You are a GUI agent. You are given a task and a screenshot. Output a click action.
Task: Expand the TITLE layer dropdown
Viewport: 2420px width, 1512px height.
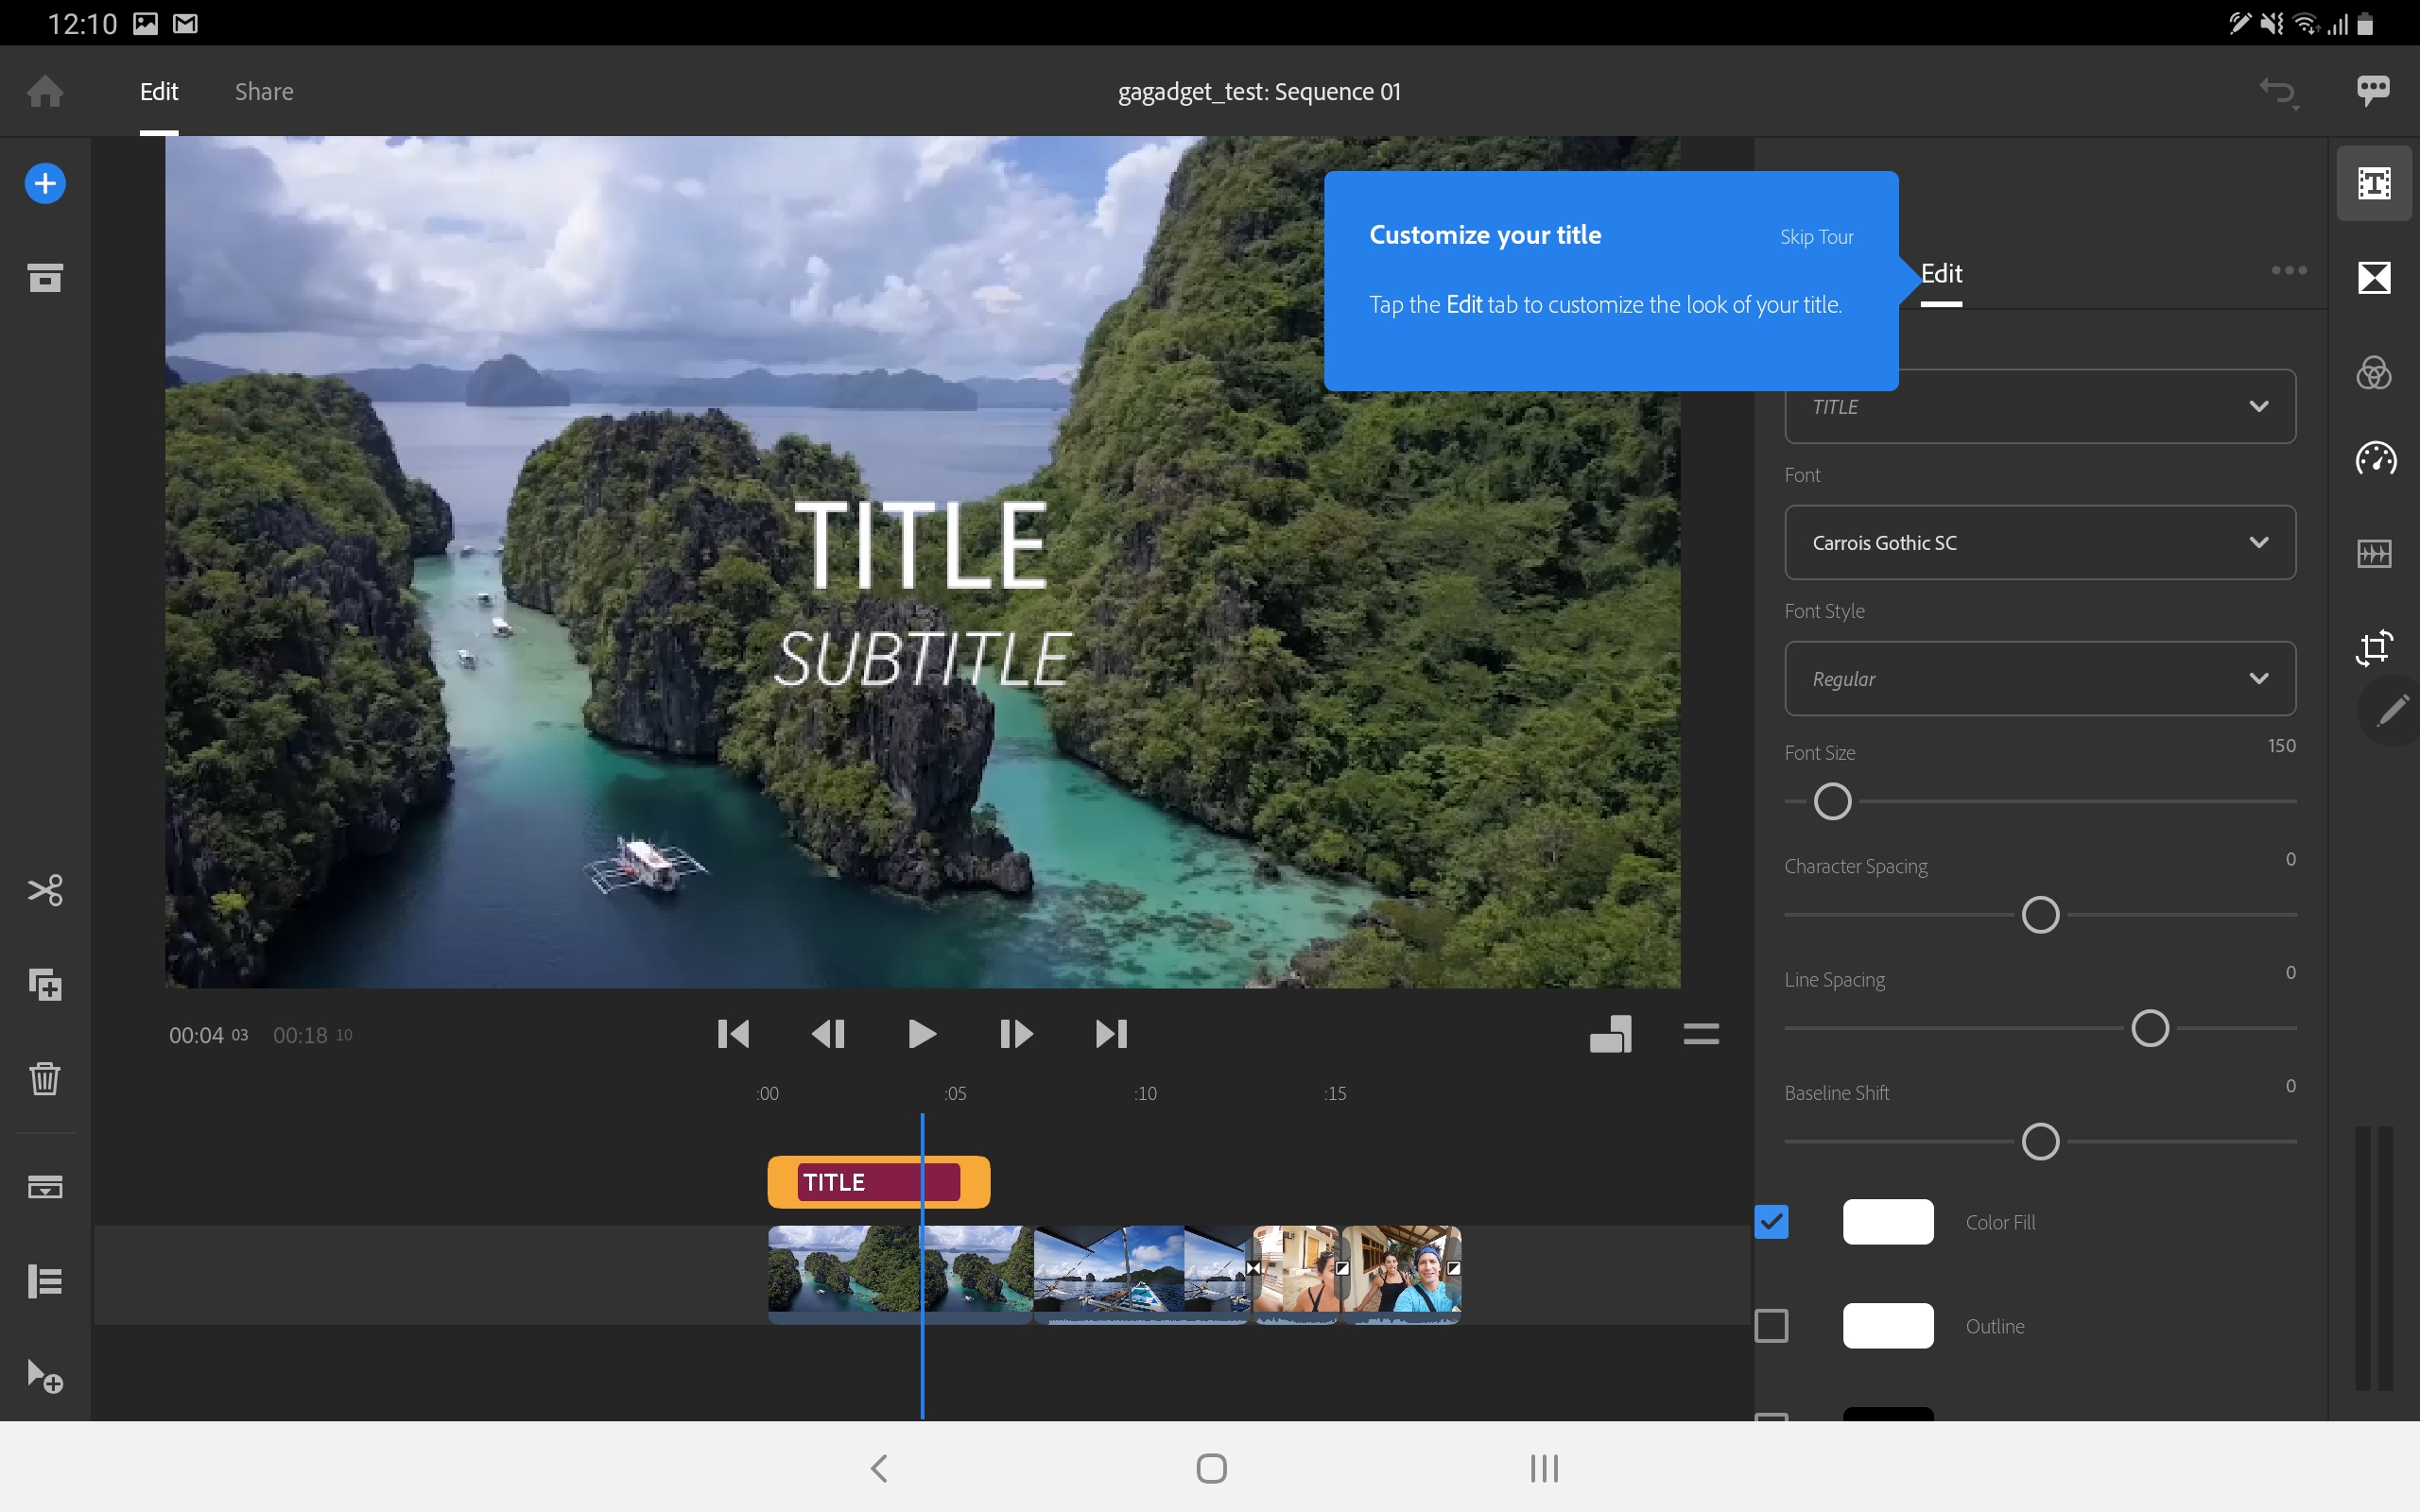click(2039, 406)
